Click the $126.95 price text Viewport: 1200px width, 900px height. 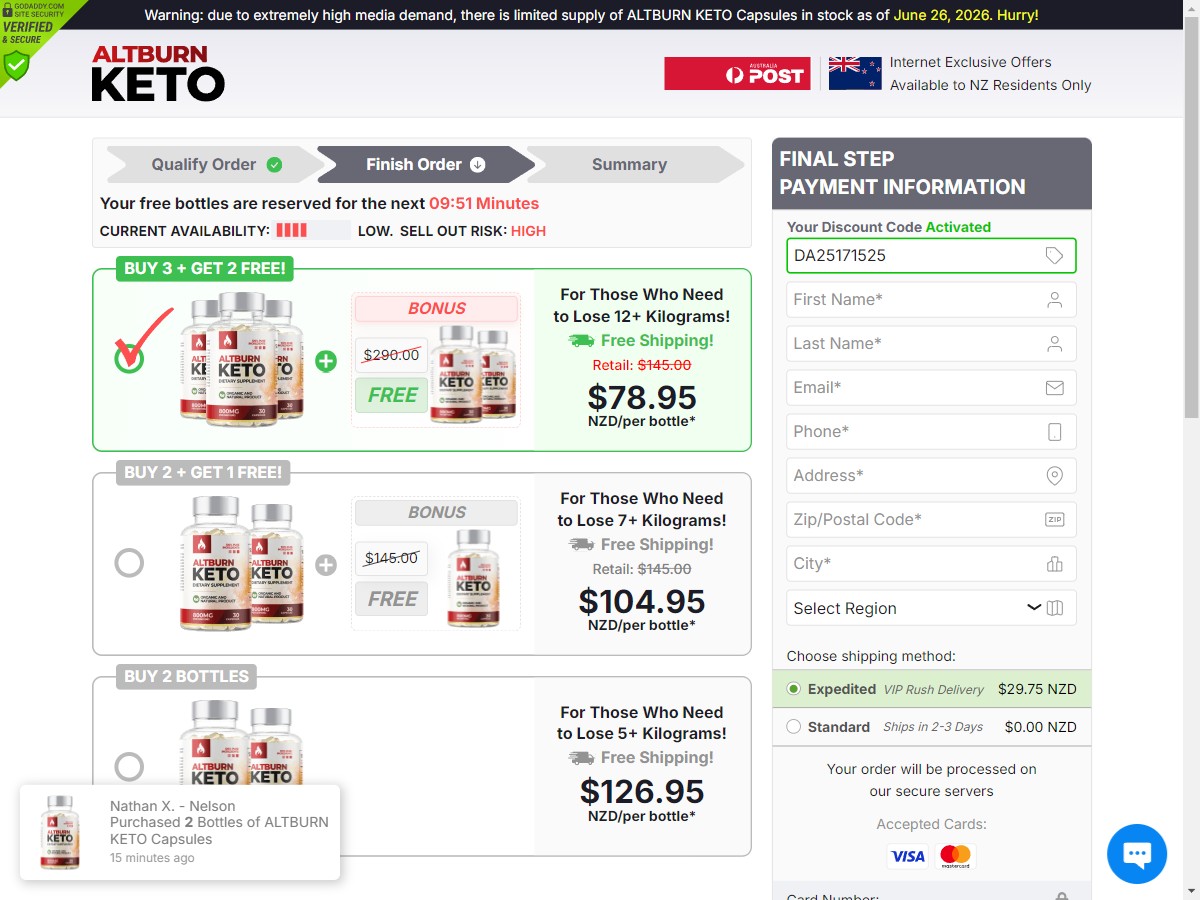point(642,792)
